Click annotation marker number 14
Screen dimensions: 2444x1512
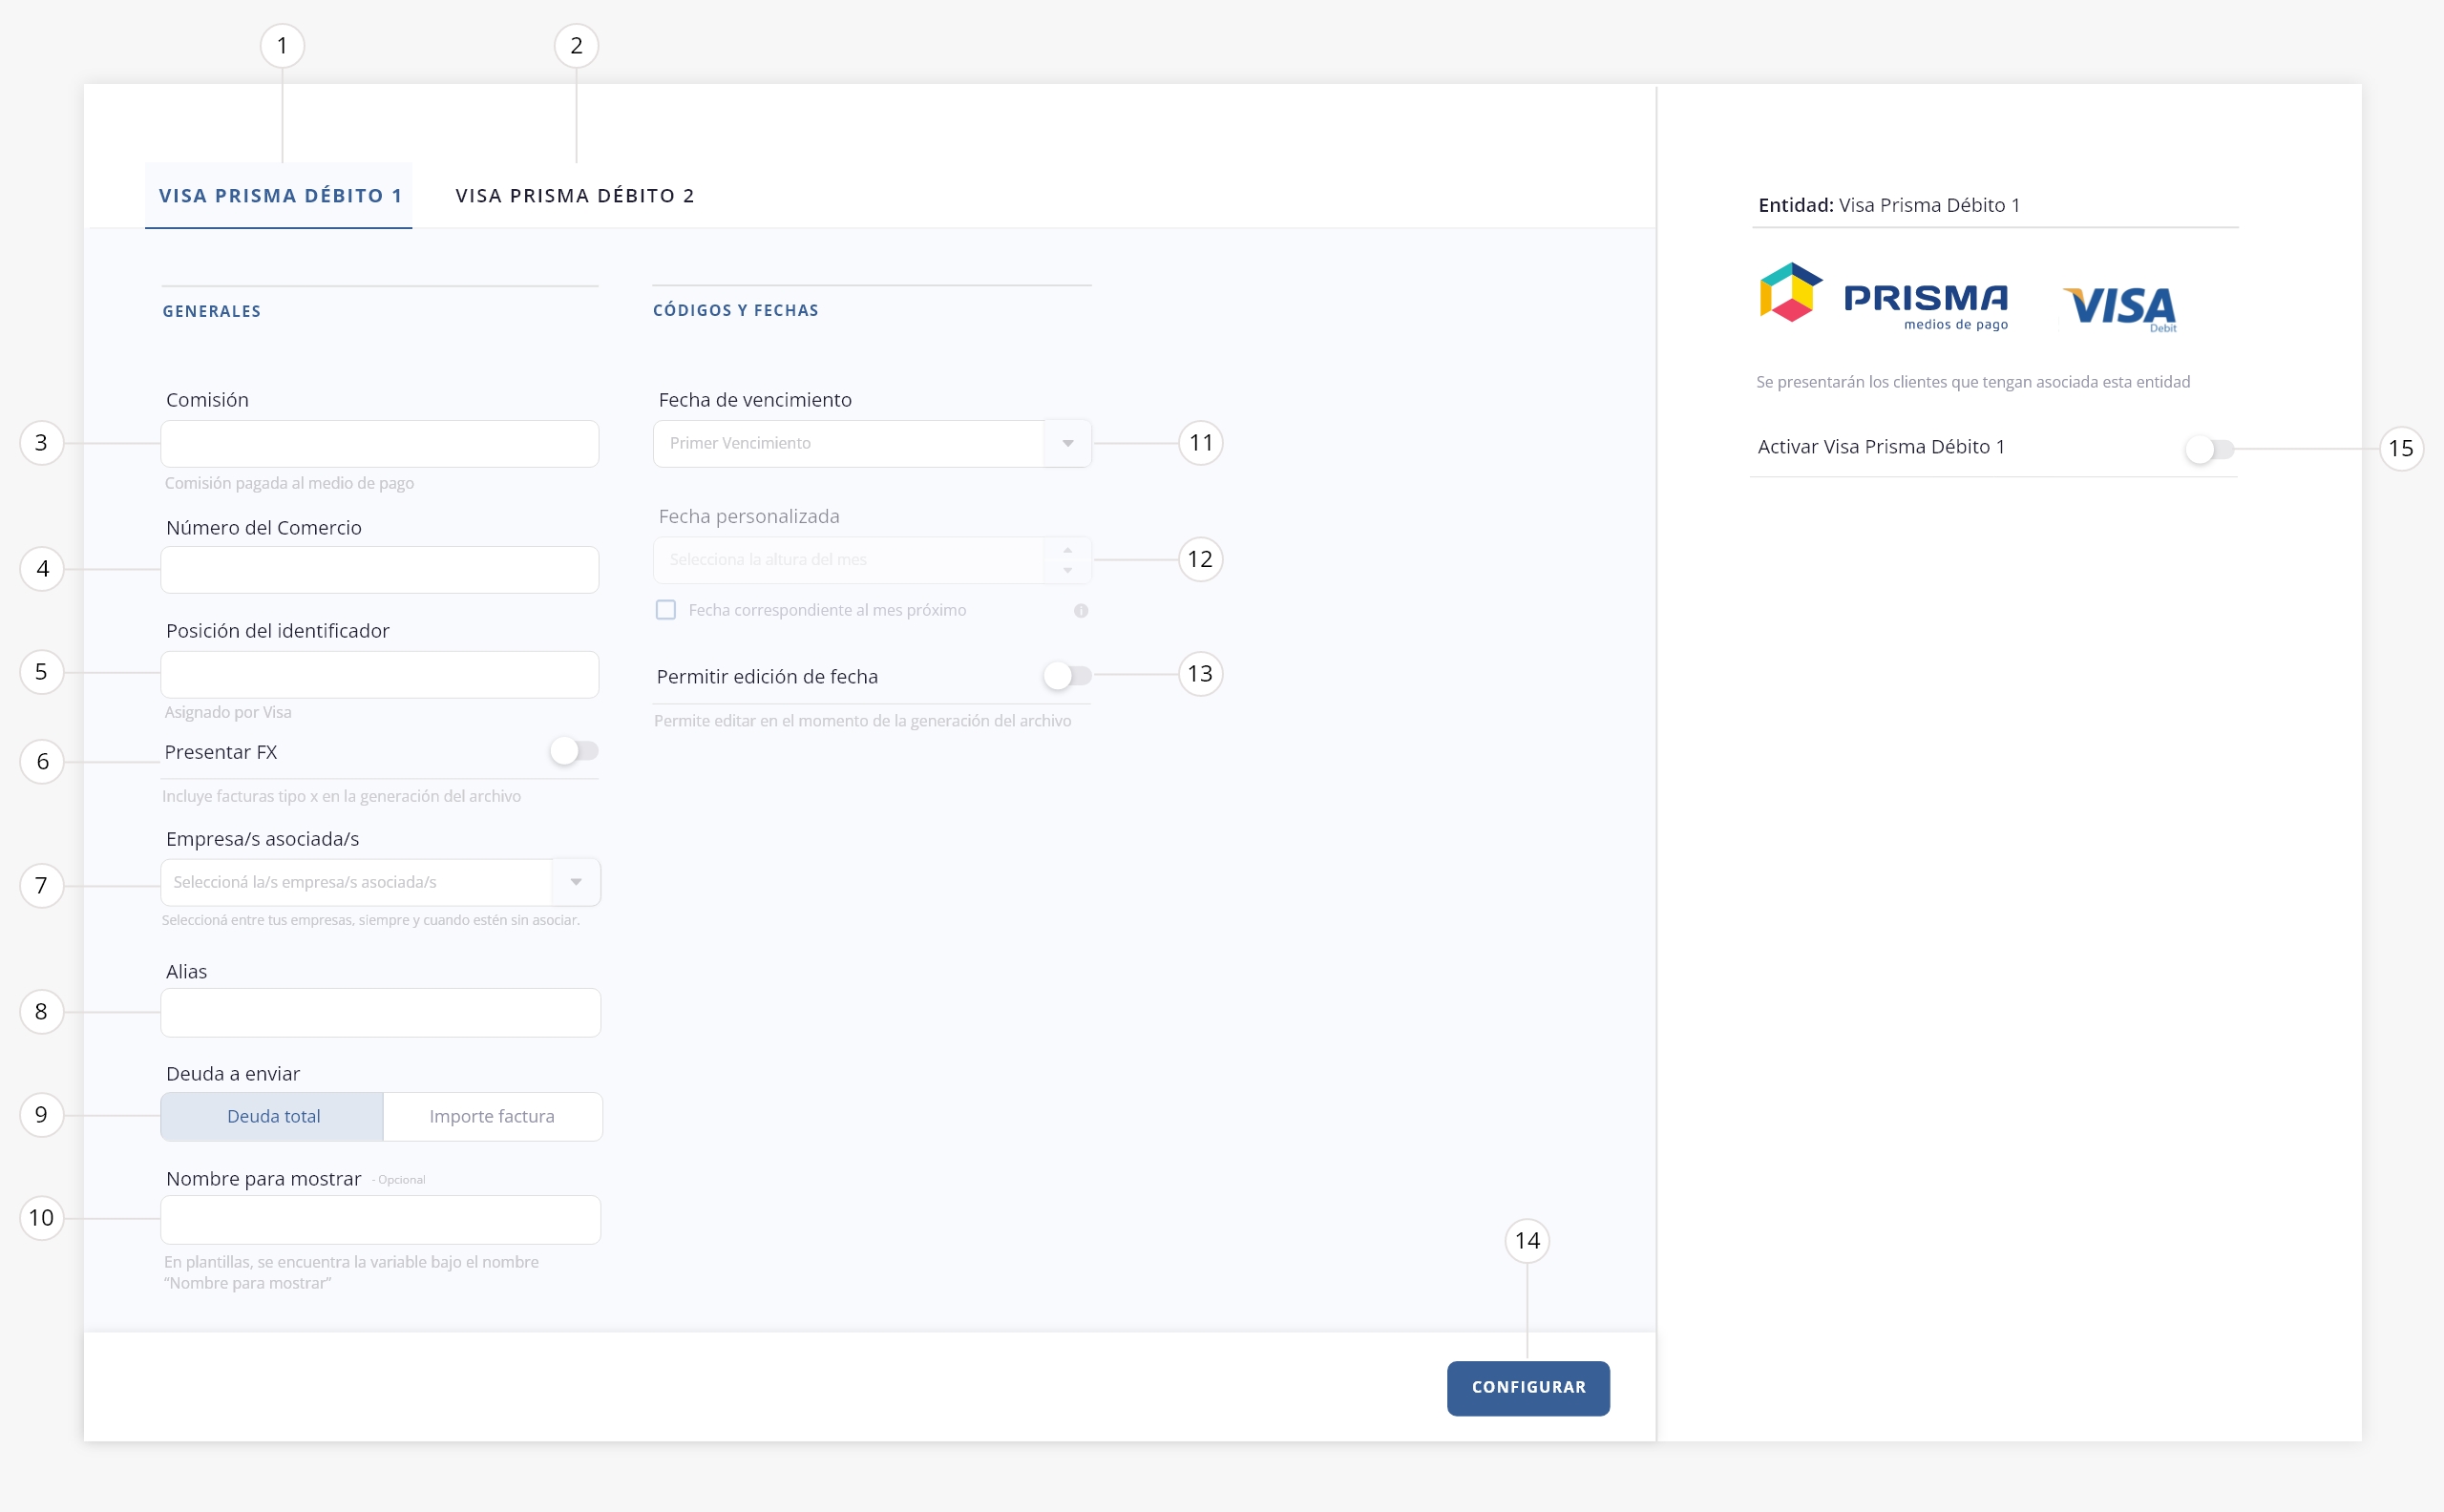(x=1527, y=1241)
